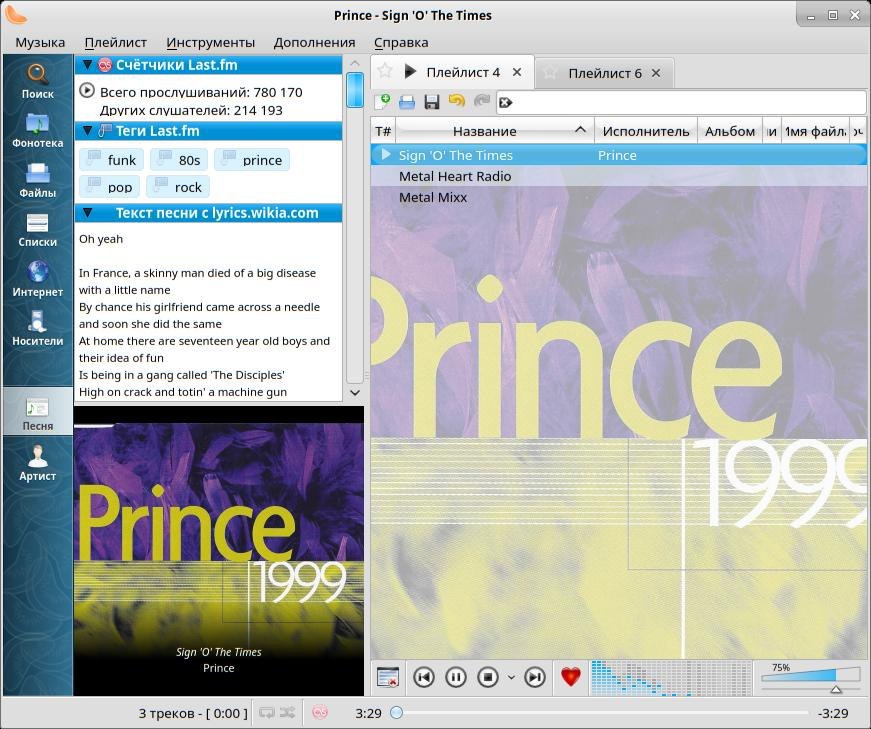Click the Имя файла column header
871x729 pixels.
coord(815,132)
